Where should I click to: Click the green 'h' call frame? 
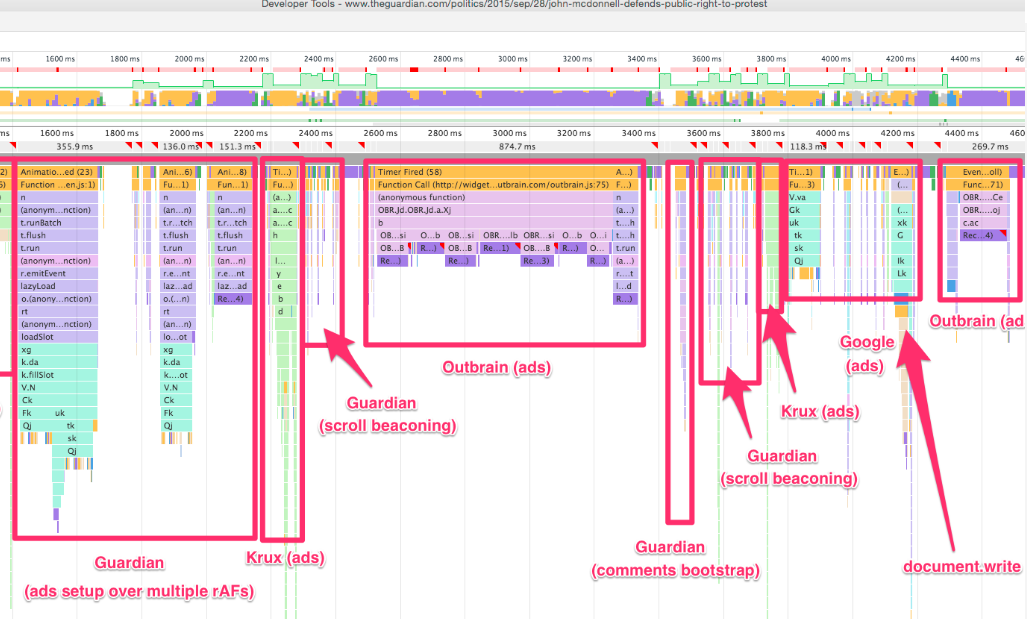click(283, 235)
